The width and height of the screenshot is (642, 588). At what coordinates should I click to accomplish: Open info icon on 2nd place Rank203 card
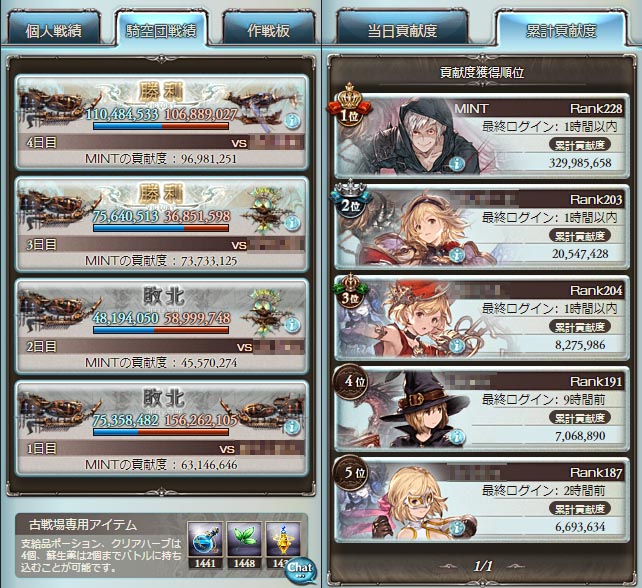pyautogui.click(x=457, y=255)
